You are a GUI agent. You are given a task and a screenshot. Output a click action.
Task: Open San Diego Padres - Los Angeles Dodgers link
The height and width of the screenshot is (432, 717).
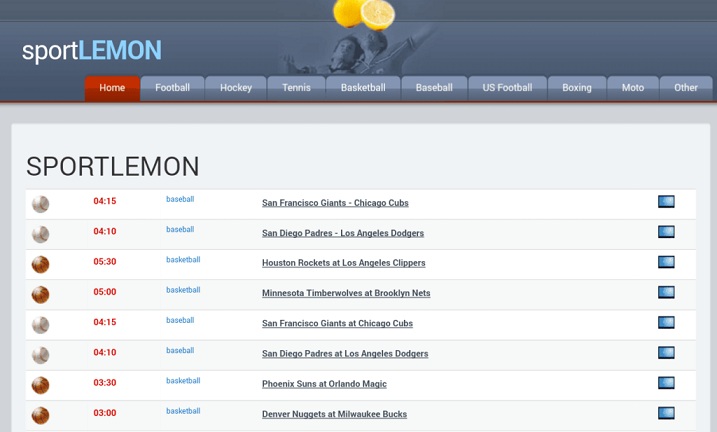point(343,233)
